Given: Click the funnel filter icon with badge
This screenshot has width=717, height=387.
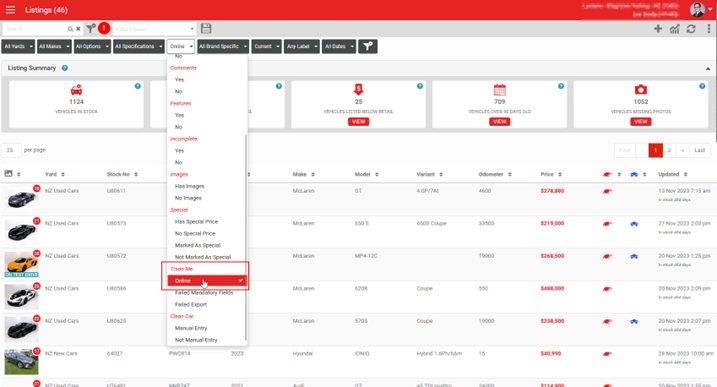Looking at the screenshot, I should (91, 28).
